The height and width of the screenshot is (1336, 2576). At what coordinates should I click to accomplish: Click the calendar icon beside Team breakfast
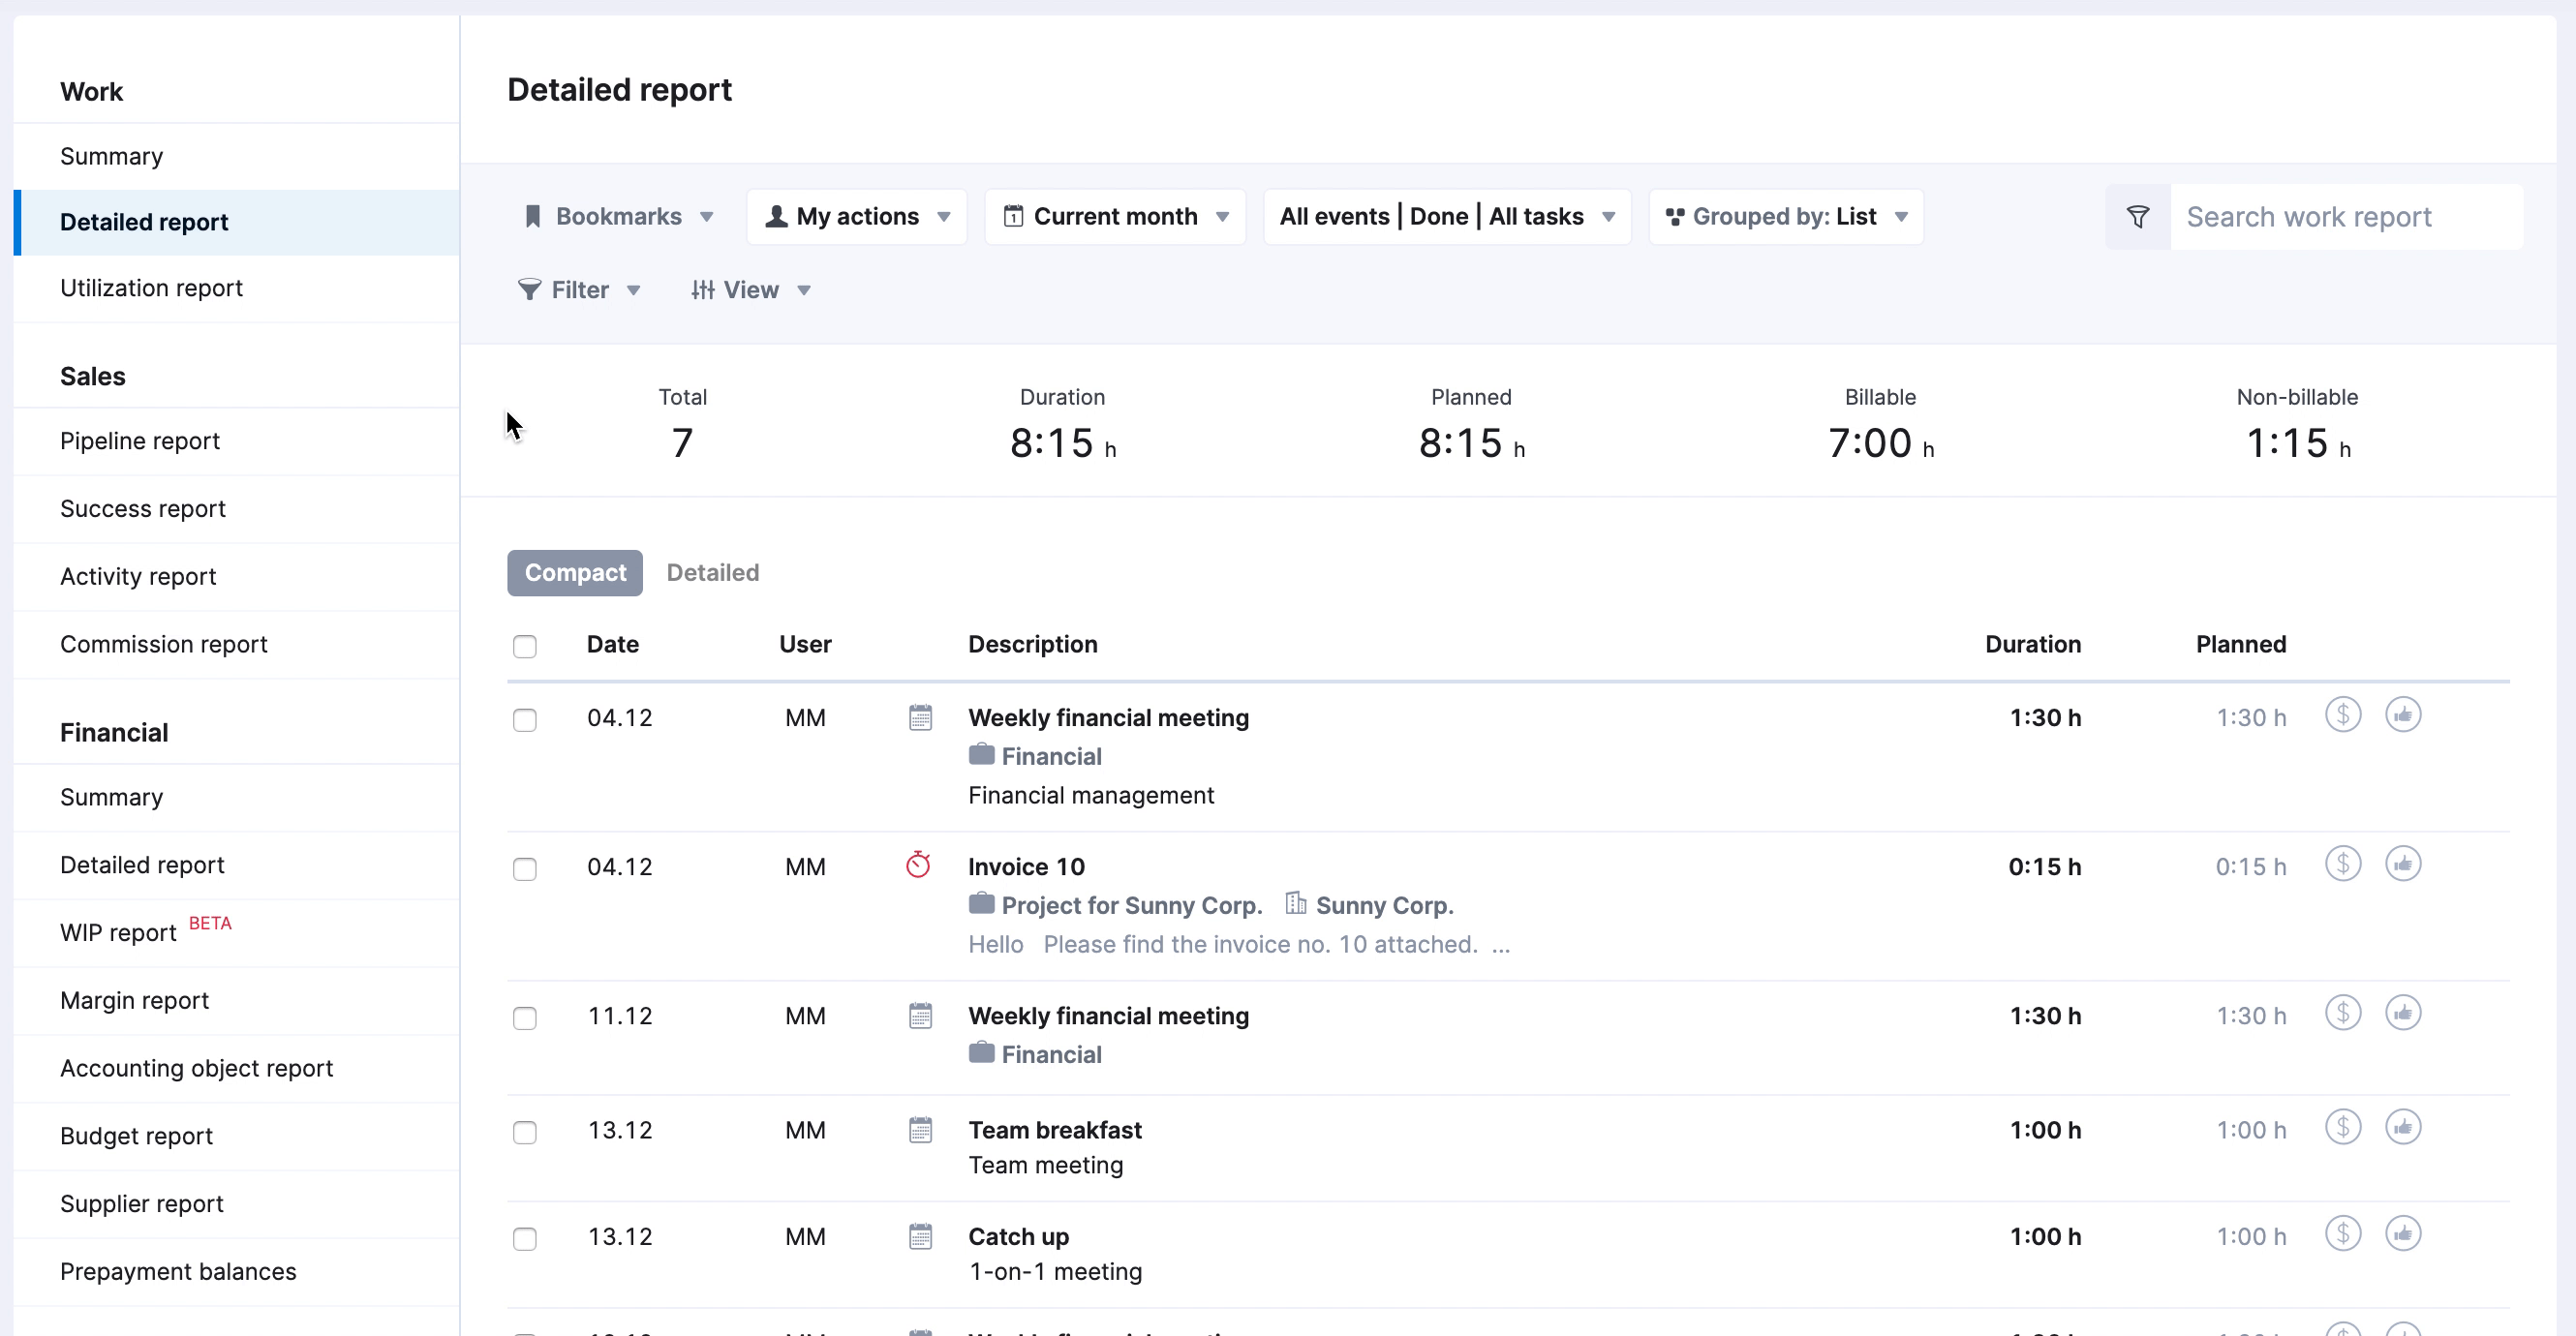click(x=920, y=1130)
